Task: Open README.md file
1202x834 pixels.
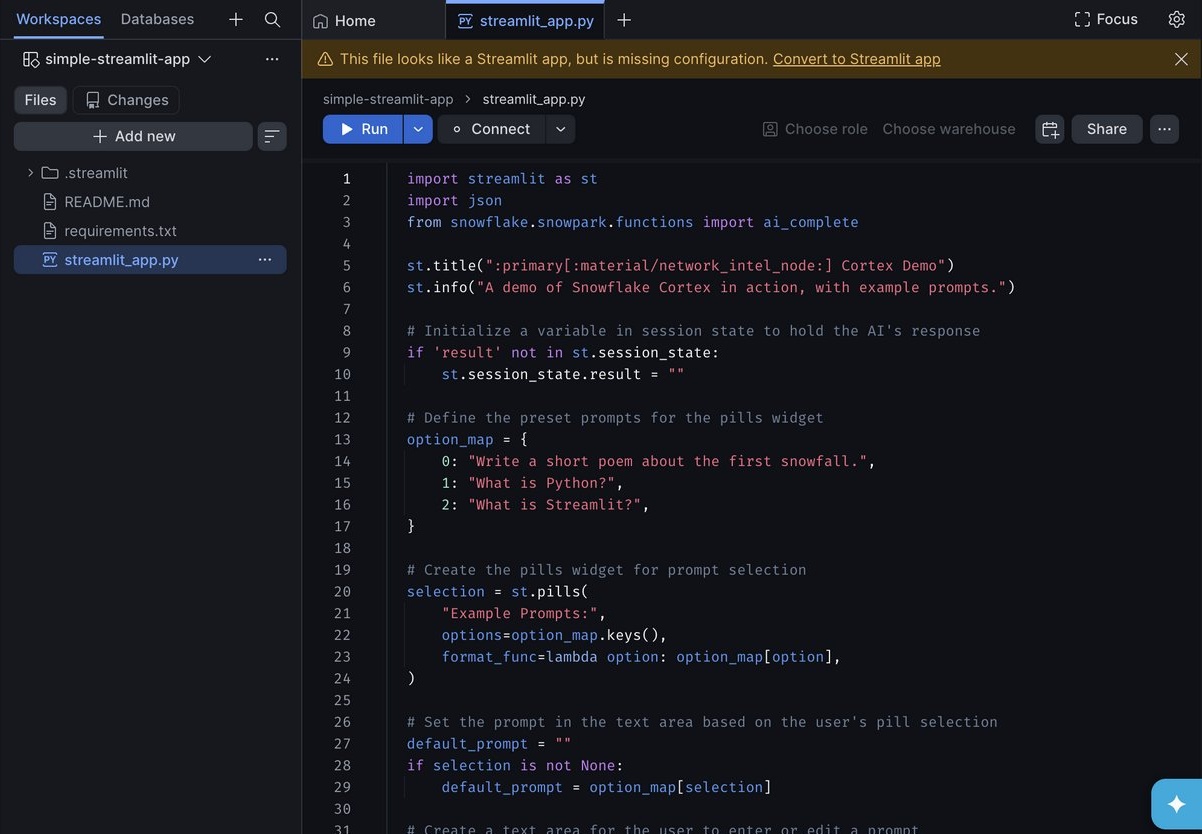Action: (107, 202)
